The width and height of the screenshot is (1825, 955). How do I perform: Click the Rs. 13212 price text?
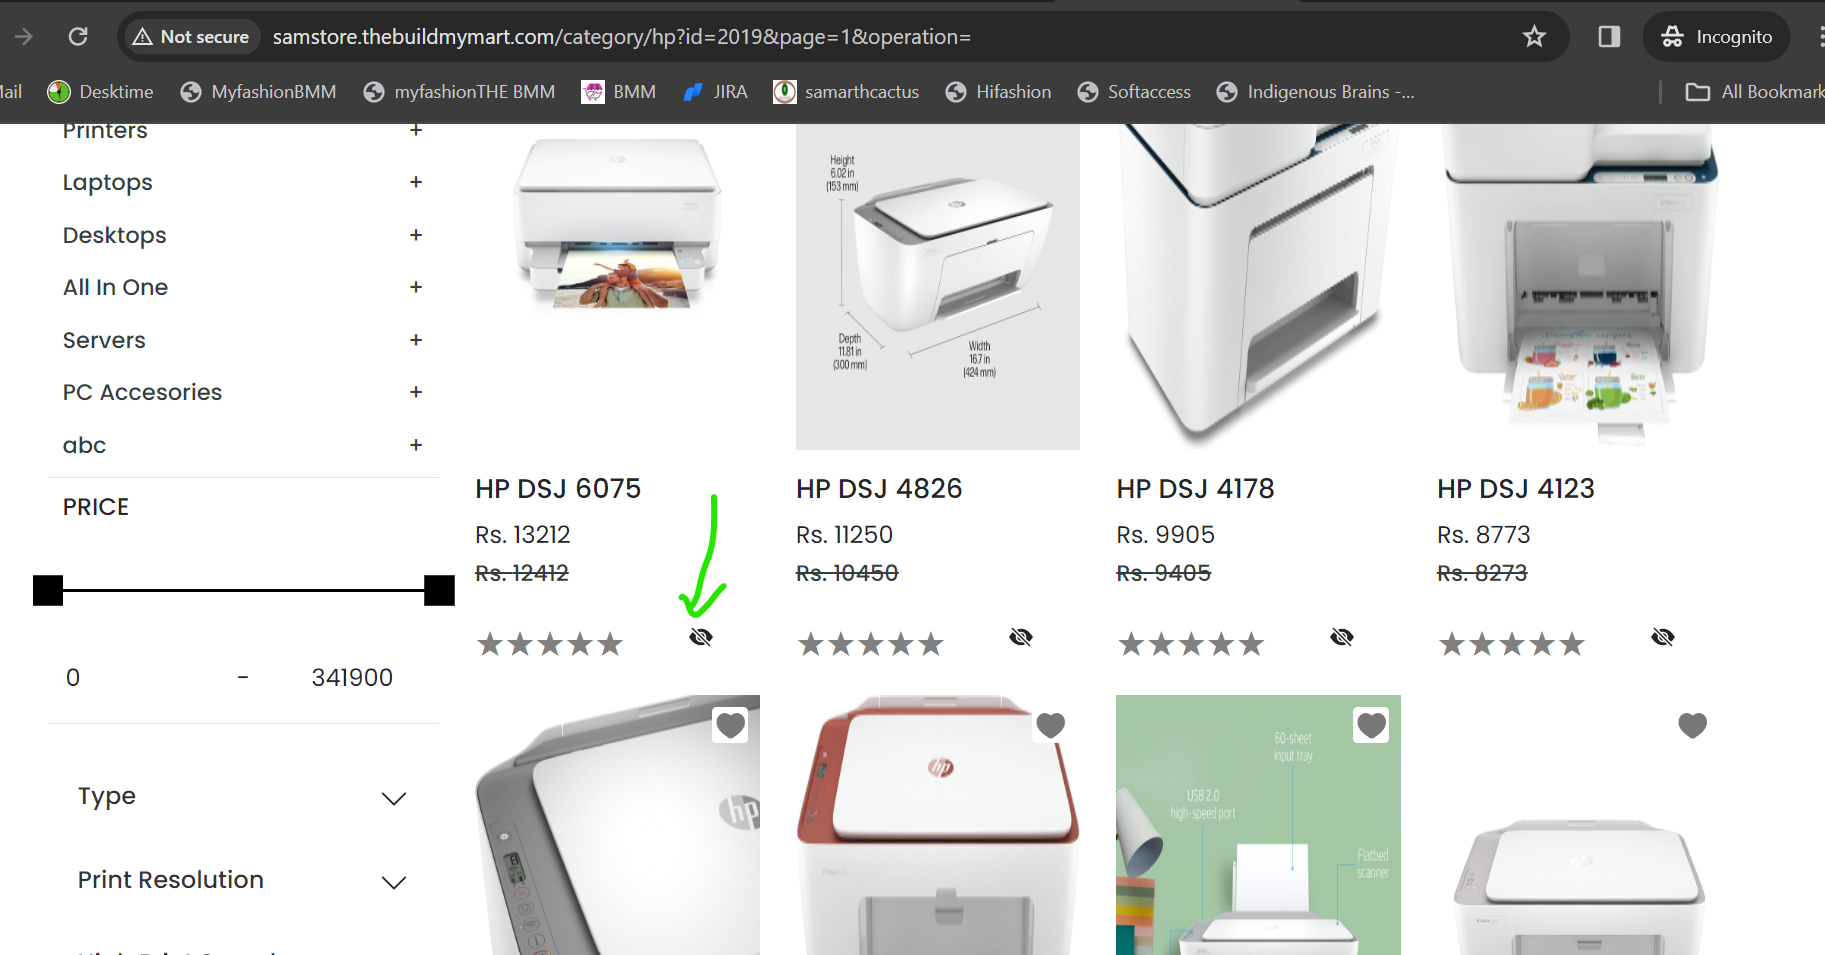523,535
